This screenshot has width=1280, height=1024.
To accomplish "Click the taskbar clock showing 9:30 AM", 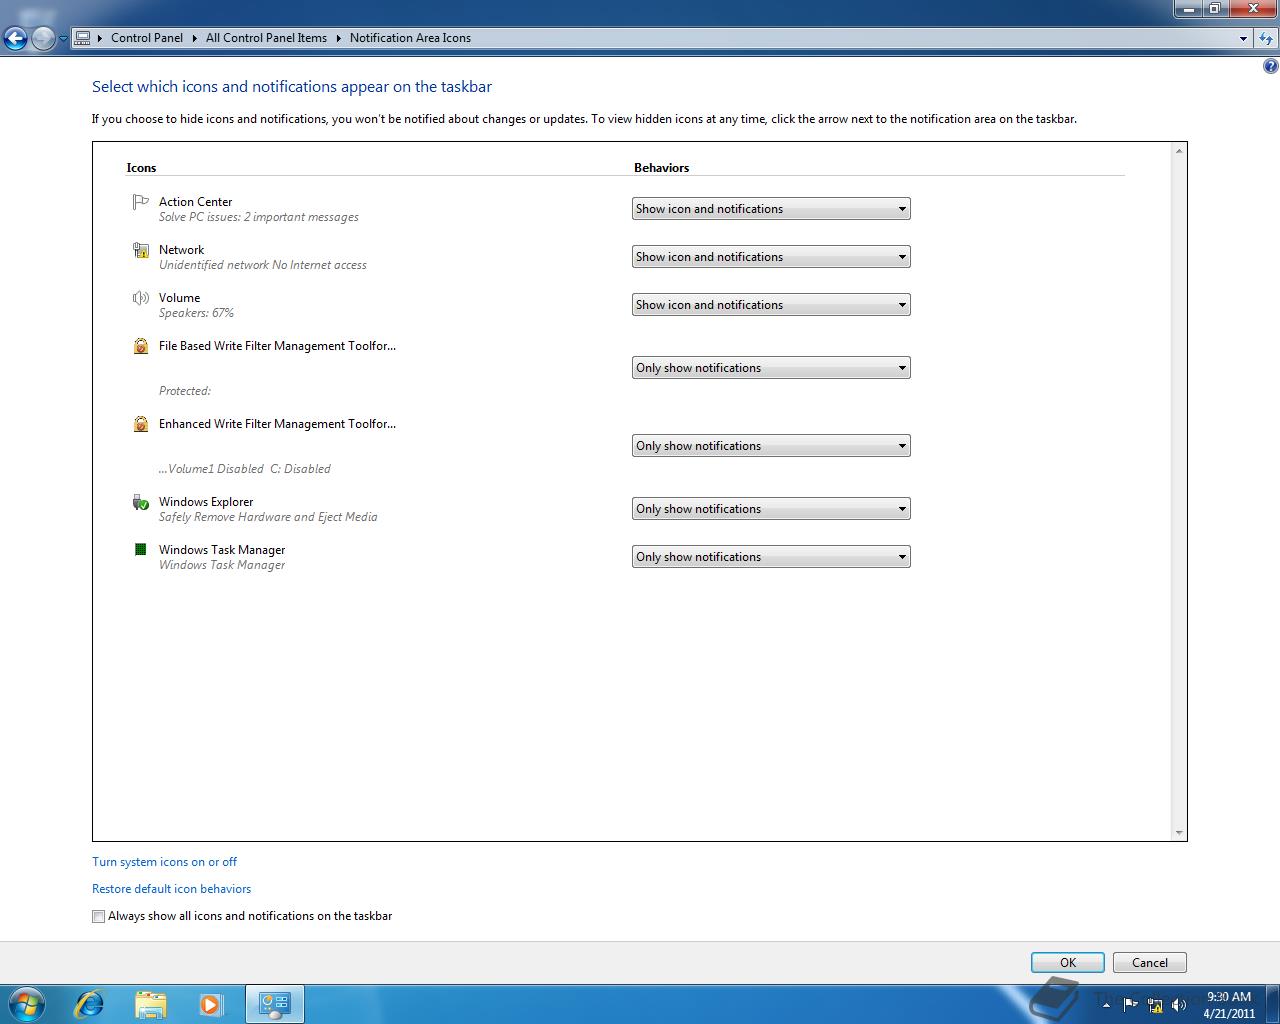I will point(1229,1005).
